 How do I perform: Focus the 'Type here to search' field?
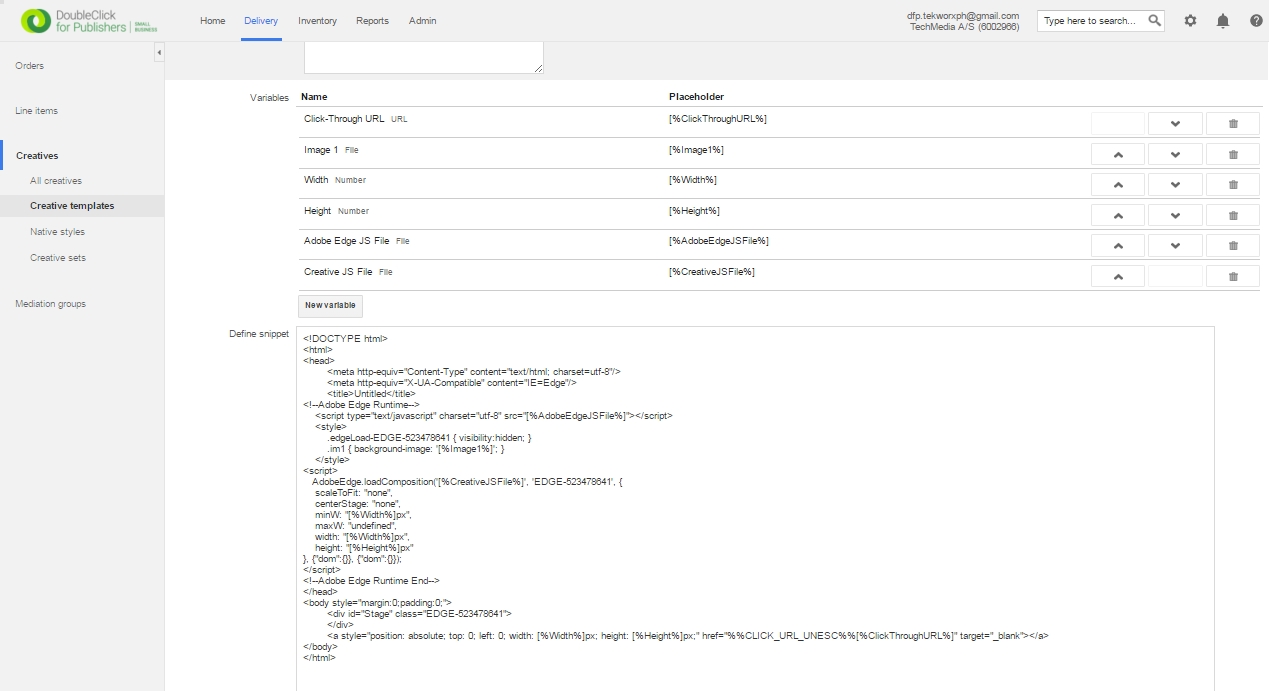coord(1092,20)
